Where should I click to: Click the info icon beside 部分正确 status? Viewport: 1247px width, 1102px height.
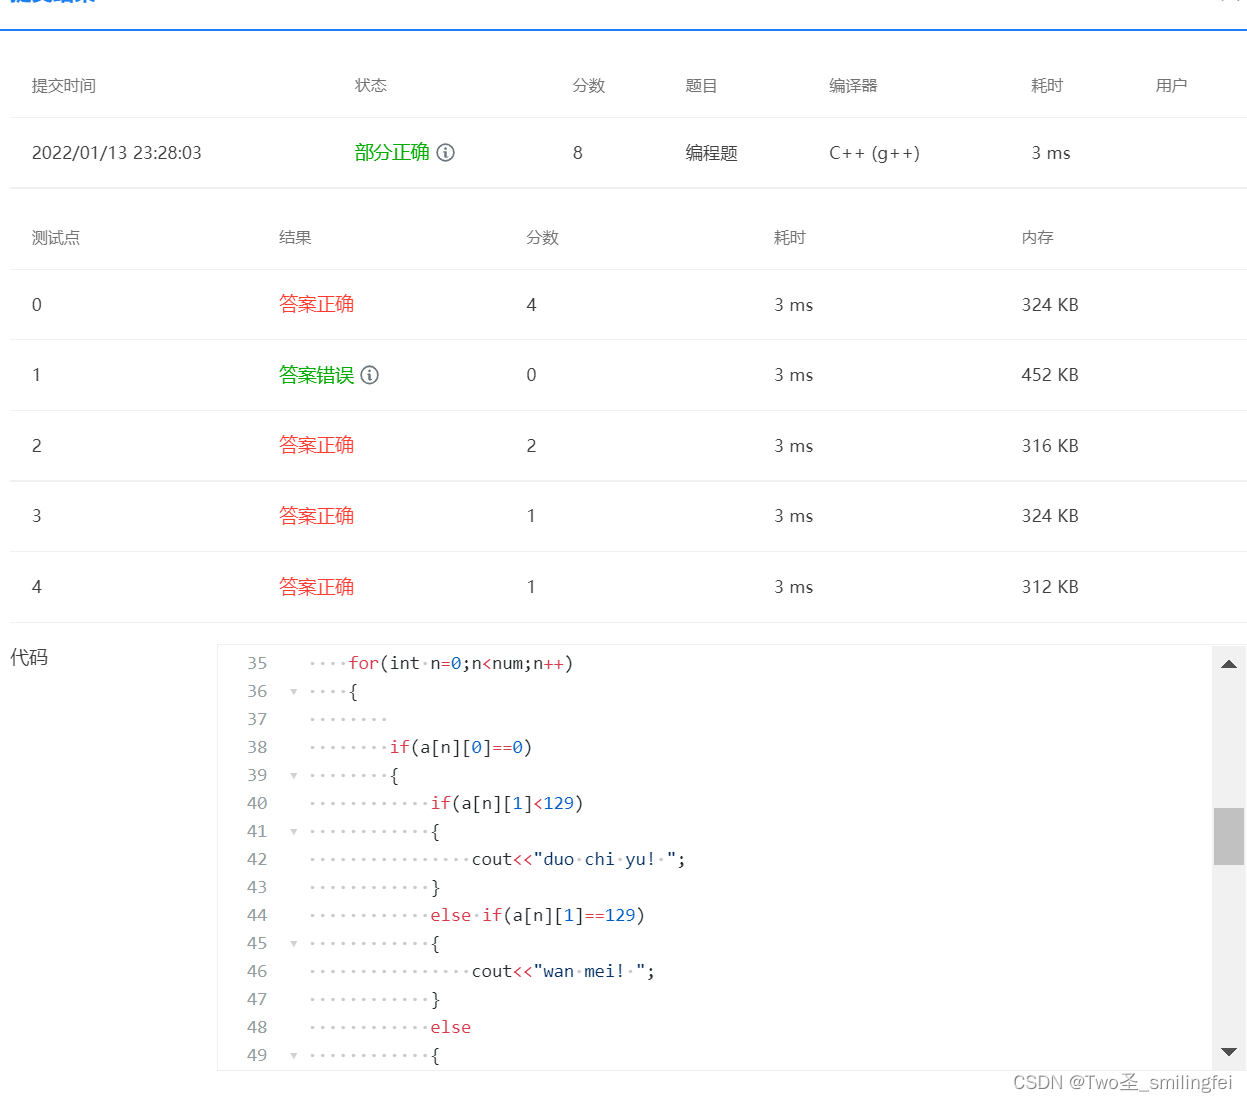tap(446, 152)
